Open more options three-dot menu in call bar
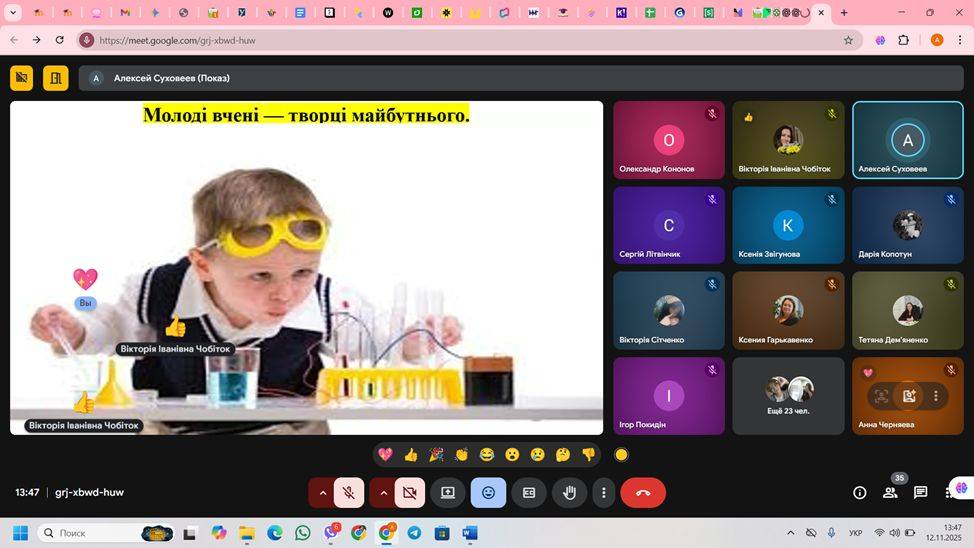 click(x=603, y=492)
